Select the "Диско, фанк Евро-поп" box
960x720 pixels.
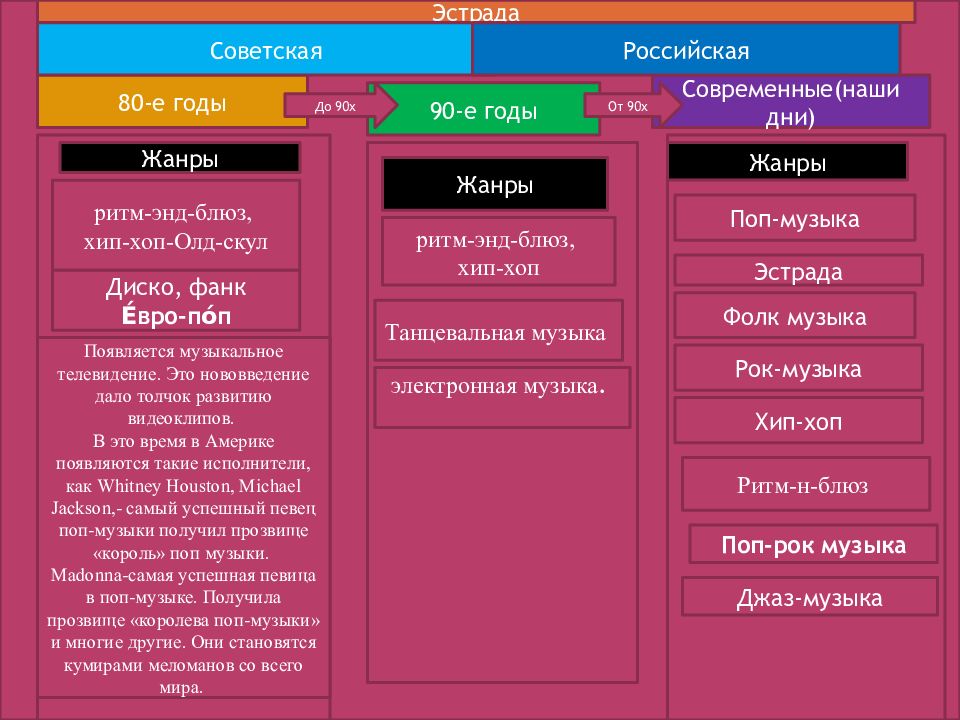coord(176,301)
